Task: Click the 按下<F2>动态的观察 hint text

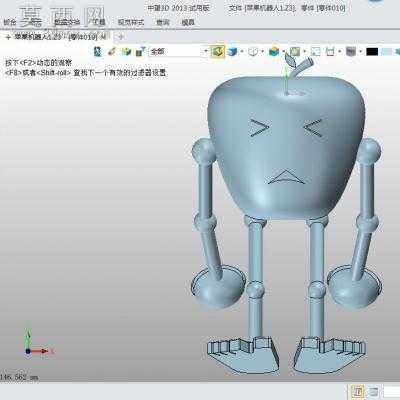Action: (38, 63)
